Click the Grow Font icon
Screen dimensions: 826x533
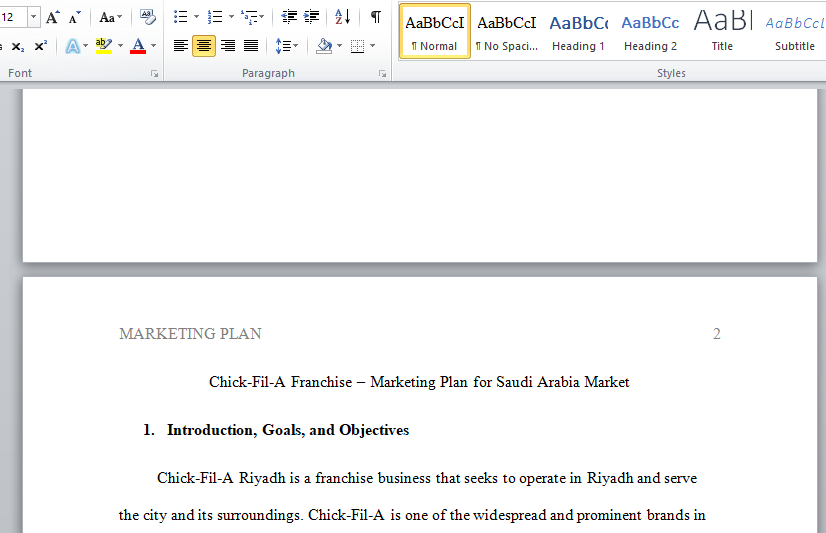52,17
